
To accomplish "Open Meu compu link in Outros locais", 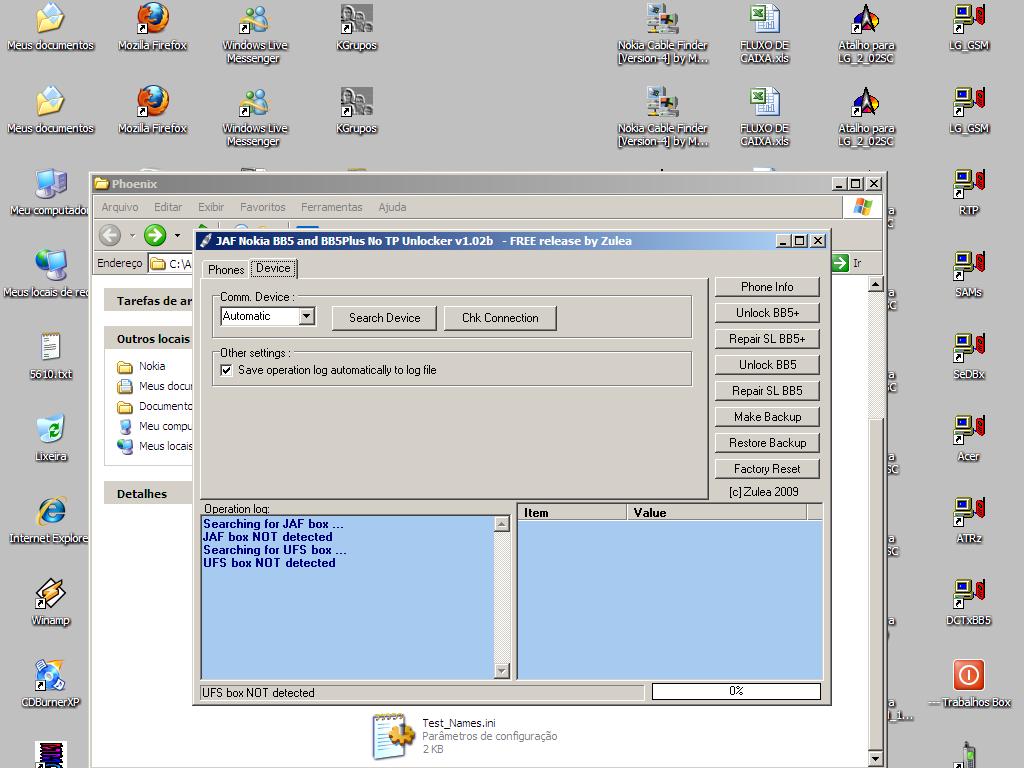I will click(155, 426).
